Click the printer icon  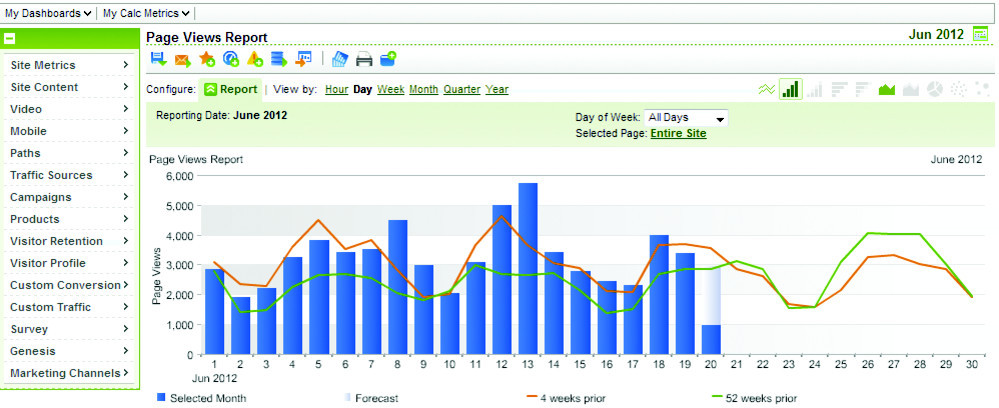[x=364, y=60]
